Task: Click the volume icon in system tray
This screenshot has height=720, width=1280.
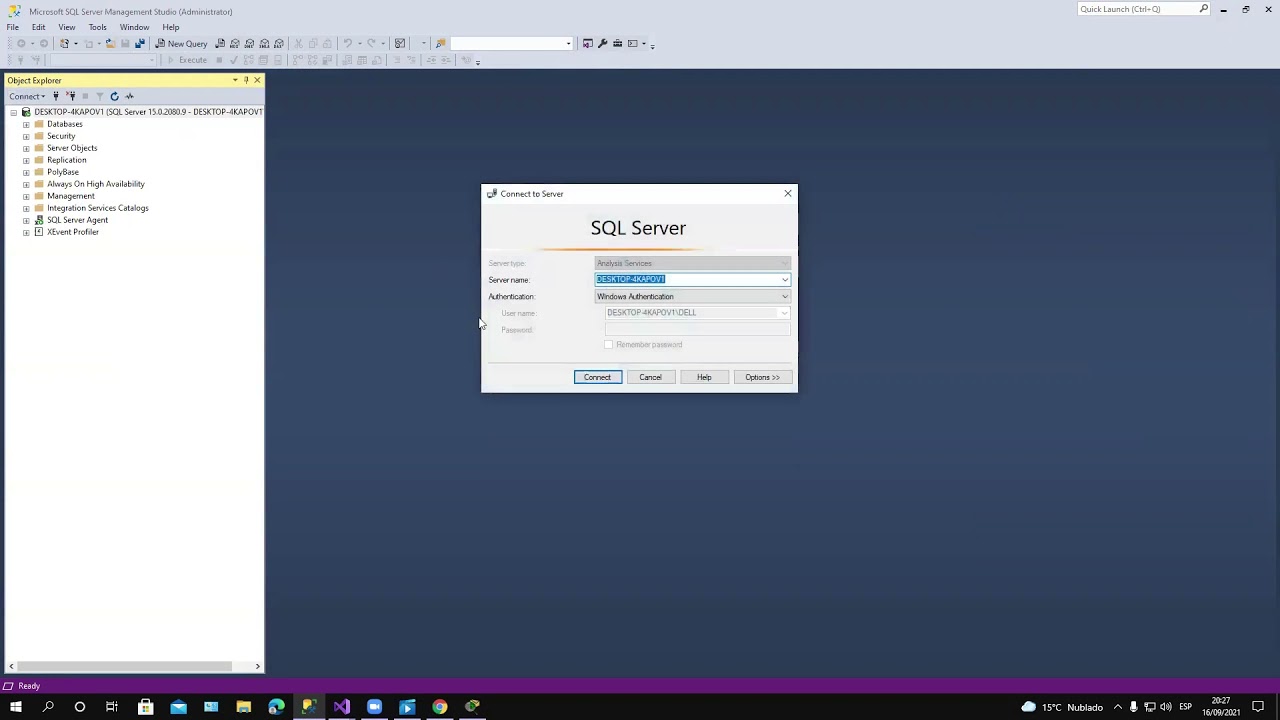Action: [x=1166, y=707]
